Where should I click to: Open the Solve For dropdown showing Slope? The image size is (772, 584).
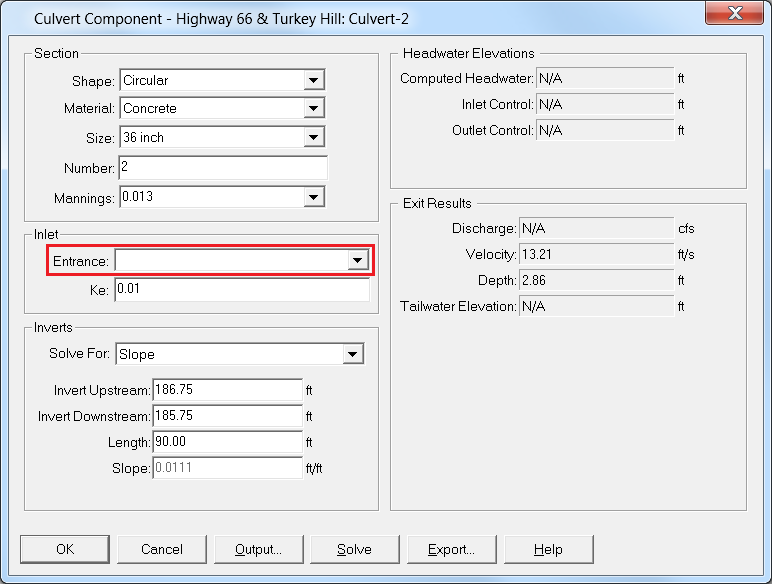click(240, 354)
